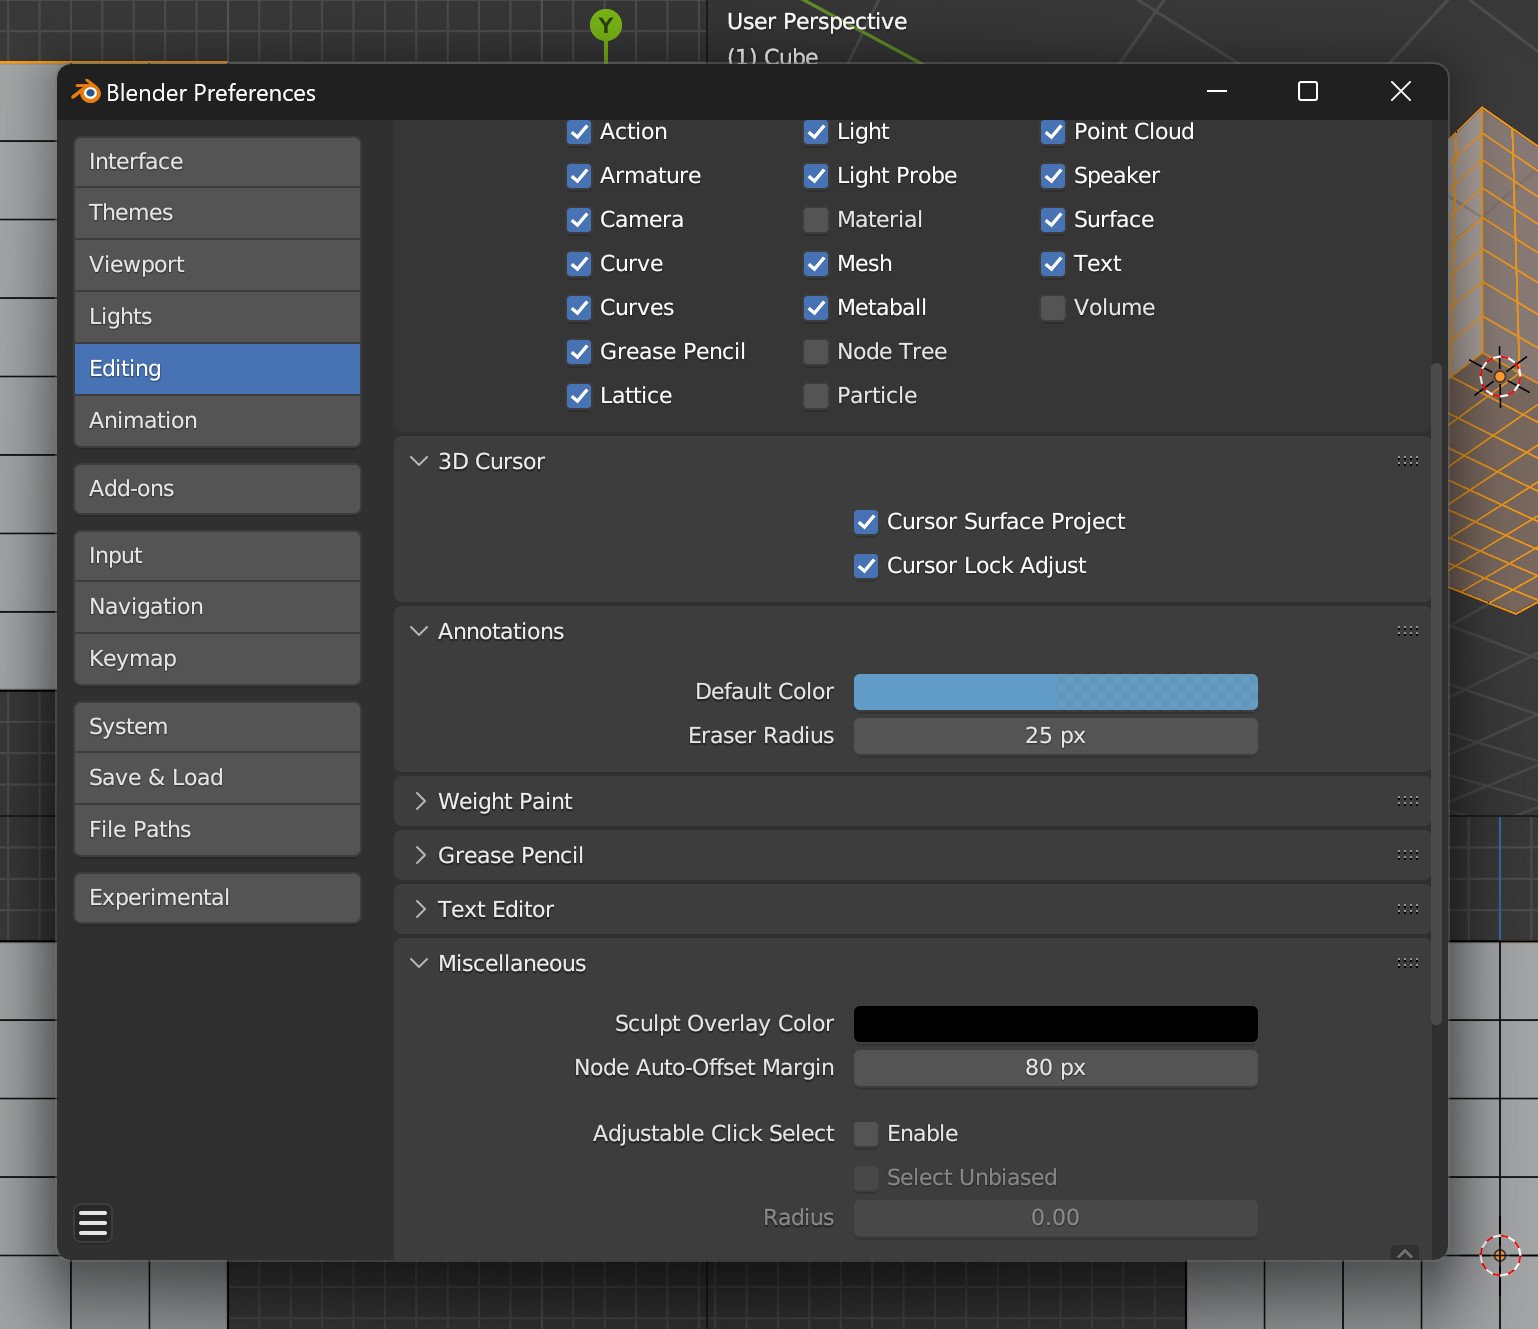
Task: Toggle Cursor Surface Project checkbox
Action: click(866, 522)
